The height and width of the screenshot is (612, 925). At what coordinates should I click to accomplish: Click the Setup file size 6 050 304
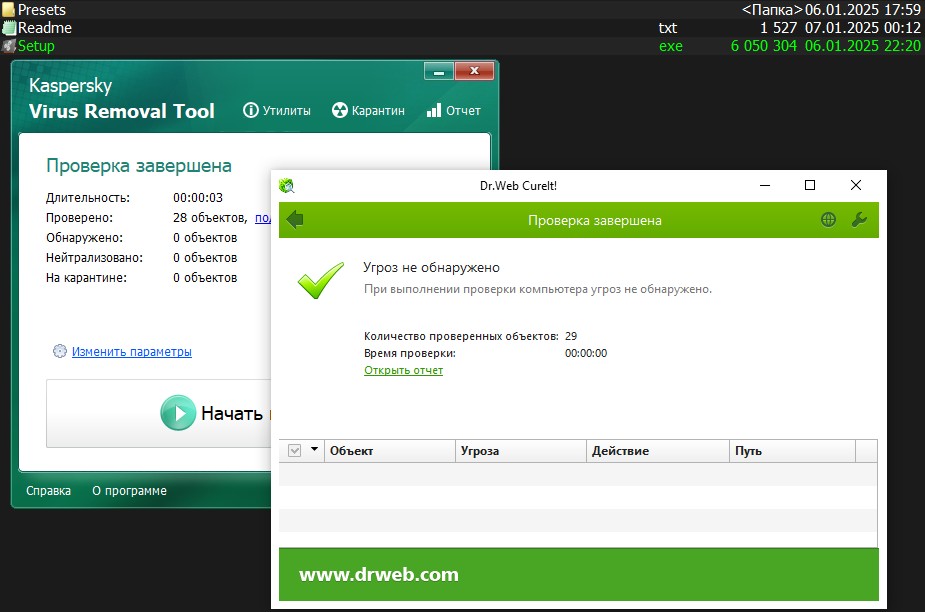[763, 46]
